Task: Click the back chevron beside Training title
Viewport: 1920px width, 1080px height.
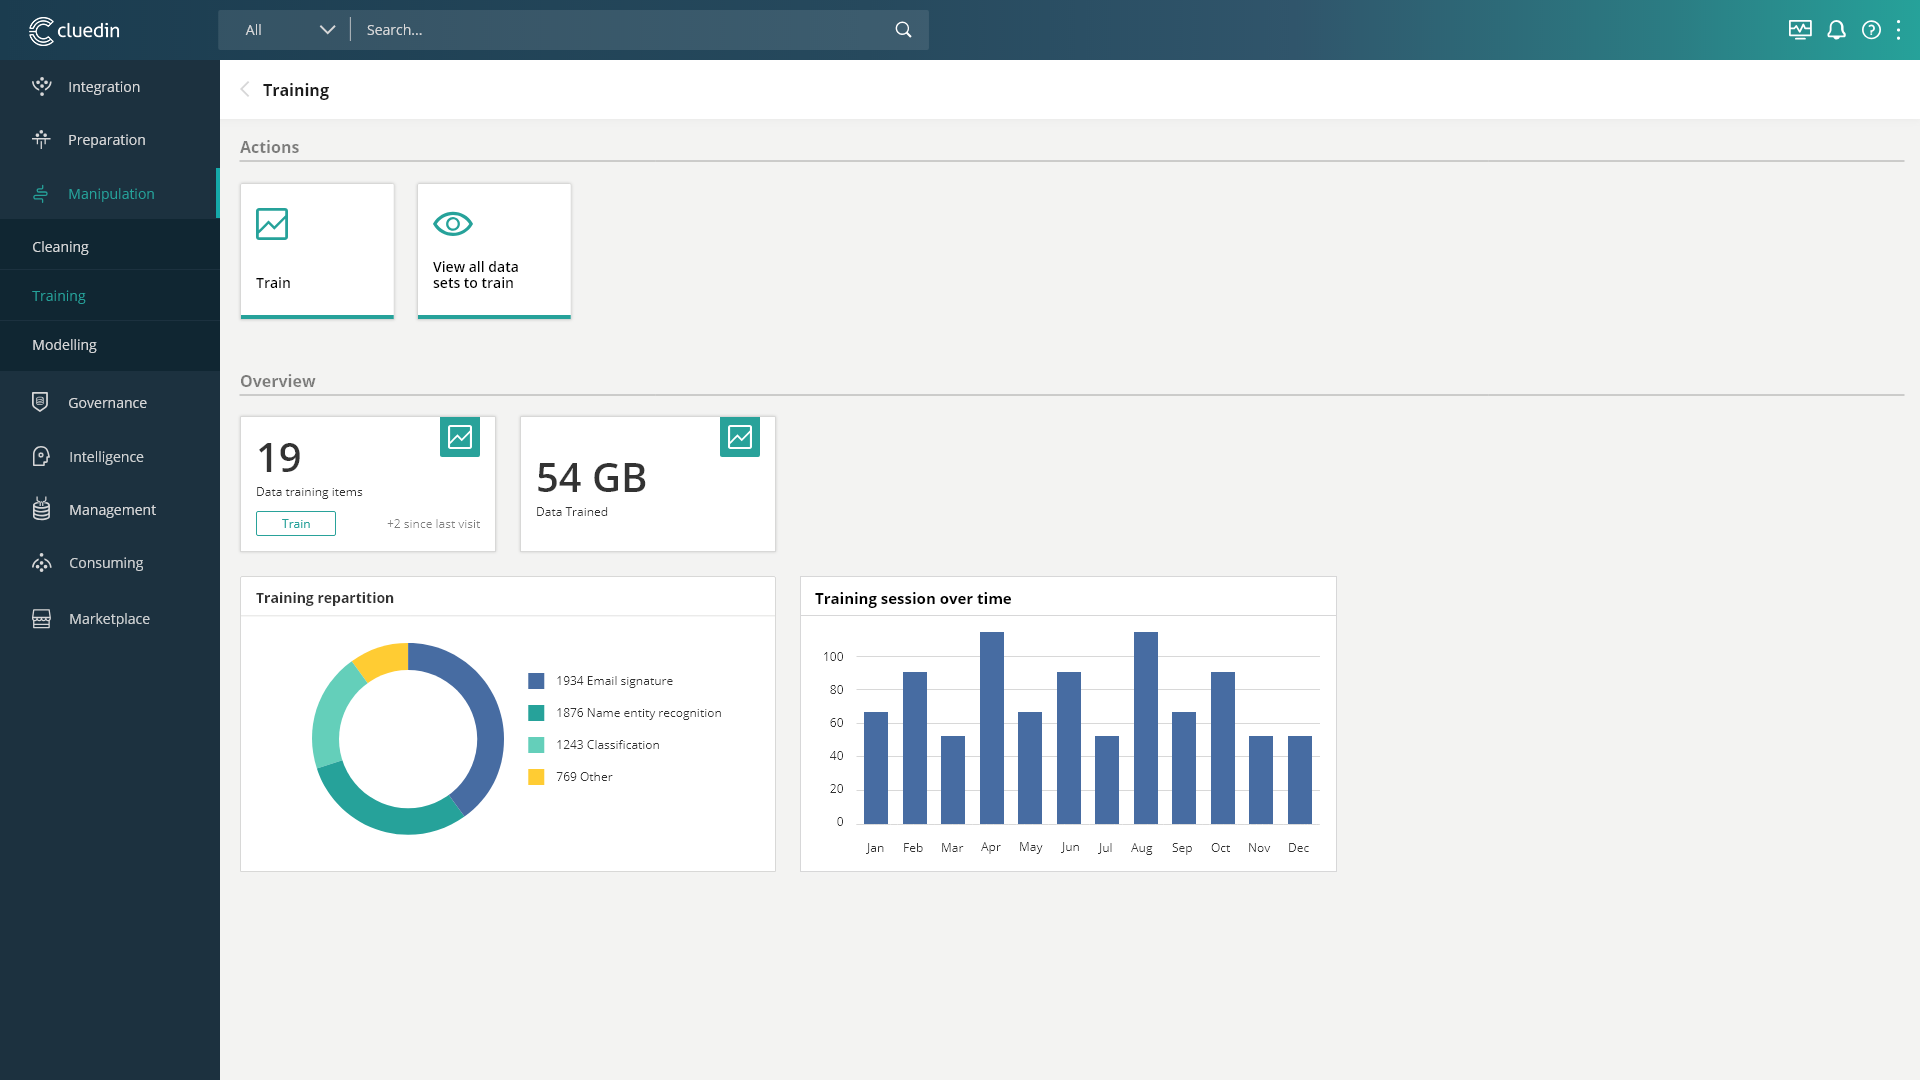Action: click(245, 89)
